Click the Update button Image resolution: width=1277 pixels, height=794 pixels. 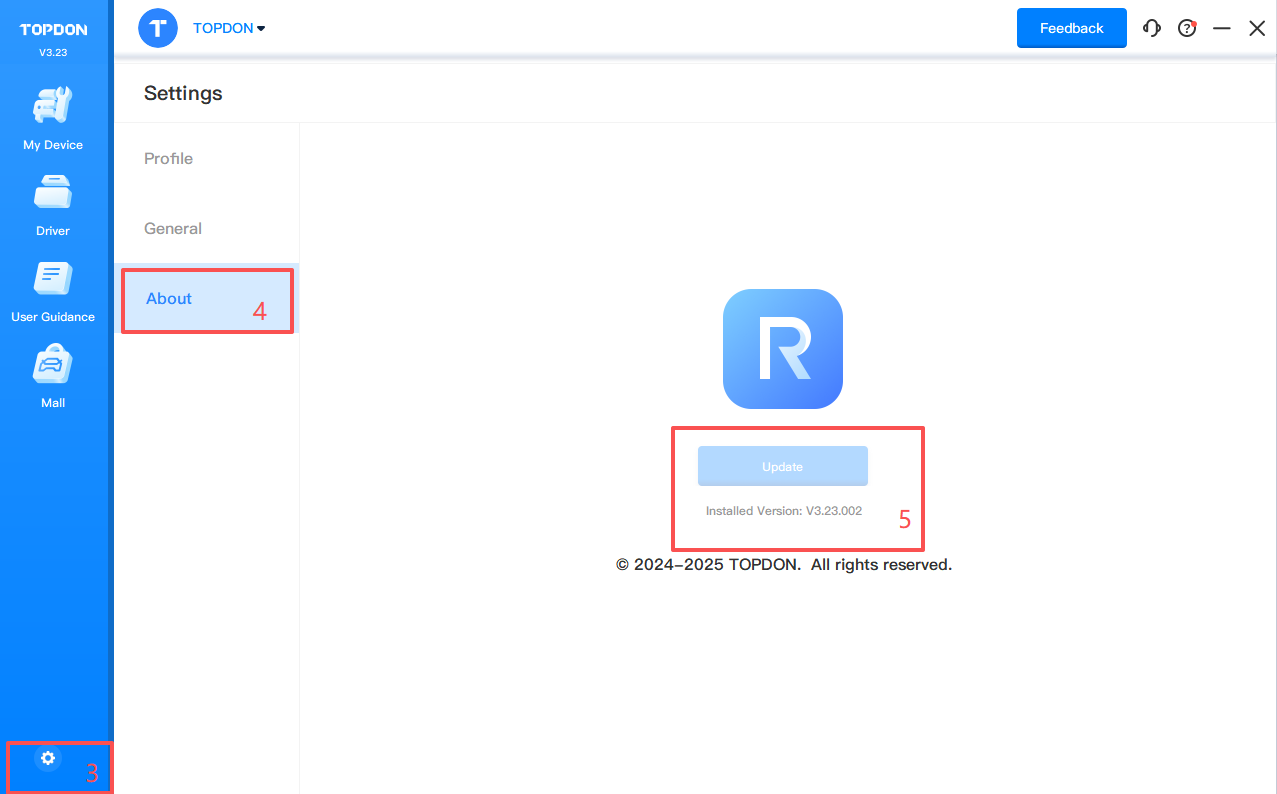[x=782, y=466]
